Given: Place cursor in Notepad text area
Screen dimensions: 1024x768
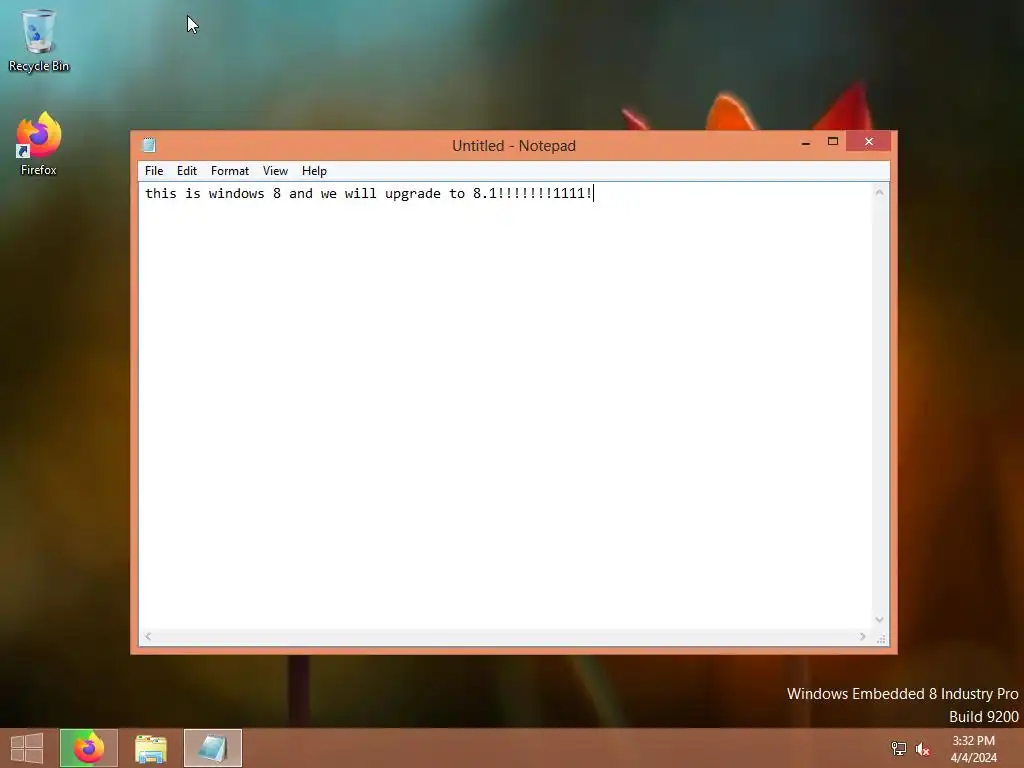Looking at the screenshot, I should coord(505,405).
